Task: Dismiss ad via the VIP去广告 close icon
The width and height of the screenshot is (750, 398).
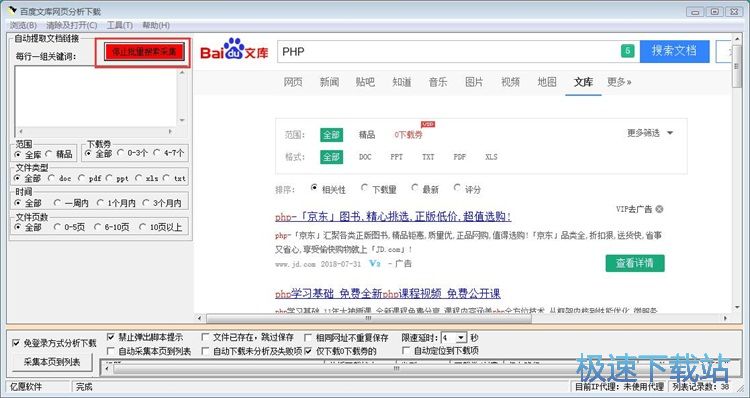Action: coord(659,209)
